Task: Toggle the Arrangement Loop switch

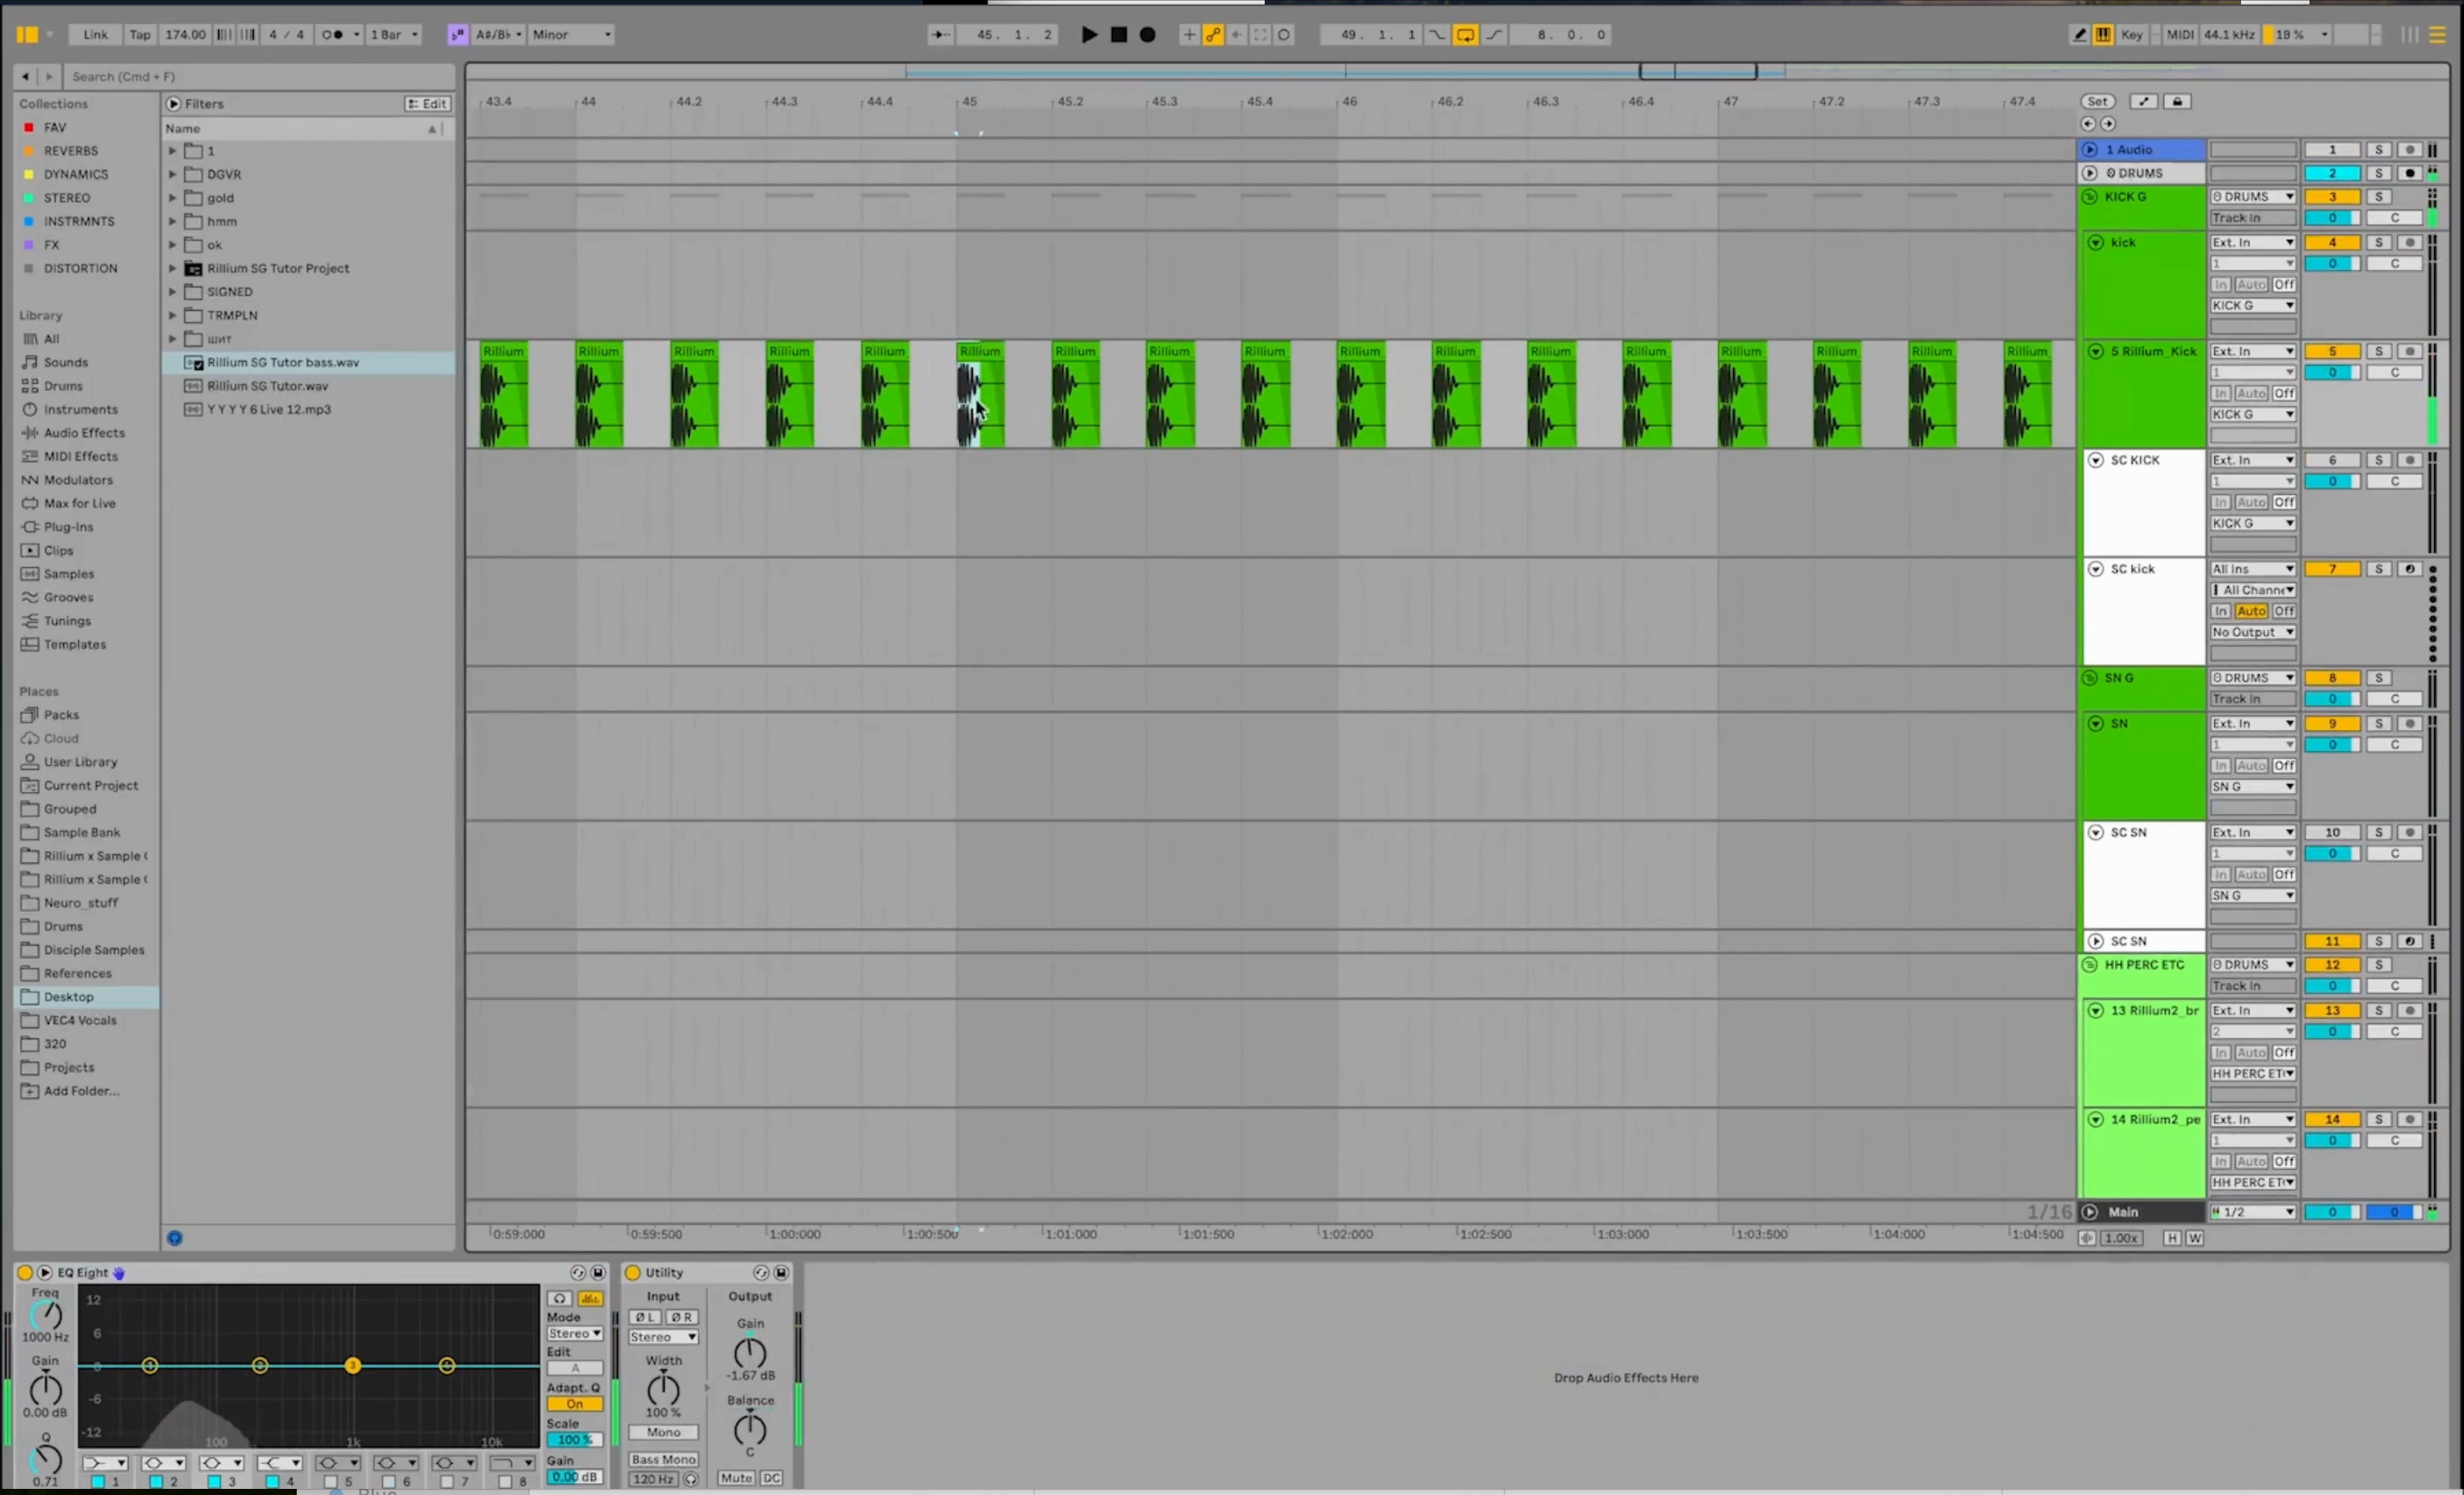Action: (1465, 35)
